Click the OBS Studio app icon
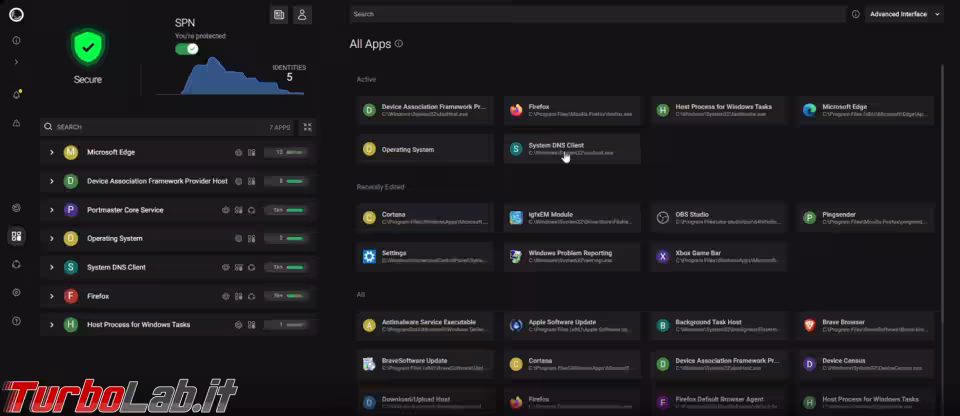960x416 pixels. click(x=663, y=216)
